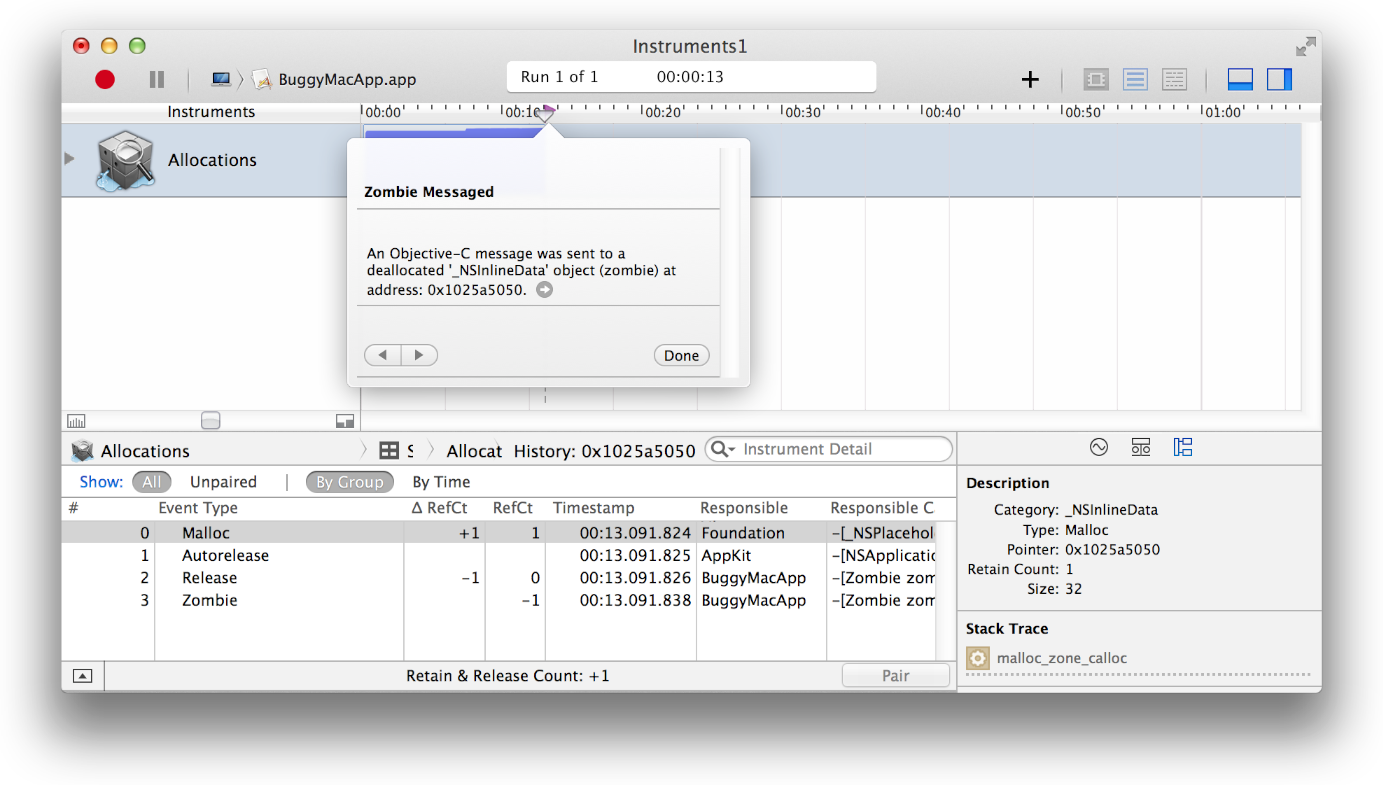1383x785 pixels.
Task: Expand the Allocations instrument track
Action: (x=69, y=158)
